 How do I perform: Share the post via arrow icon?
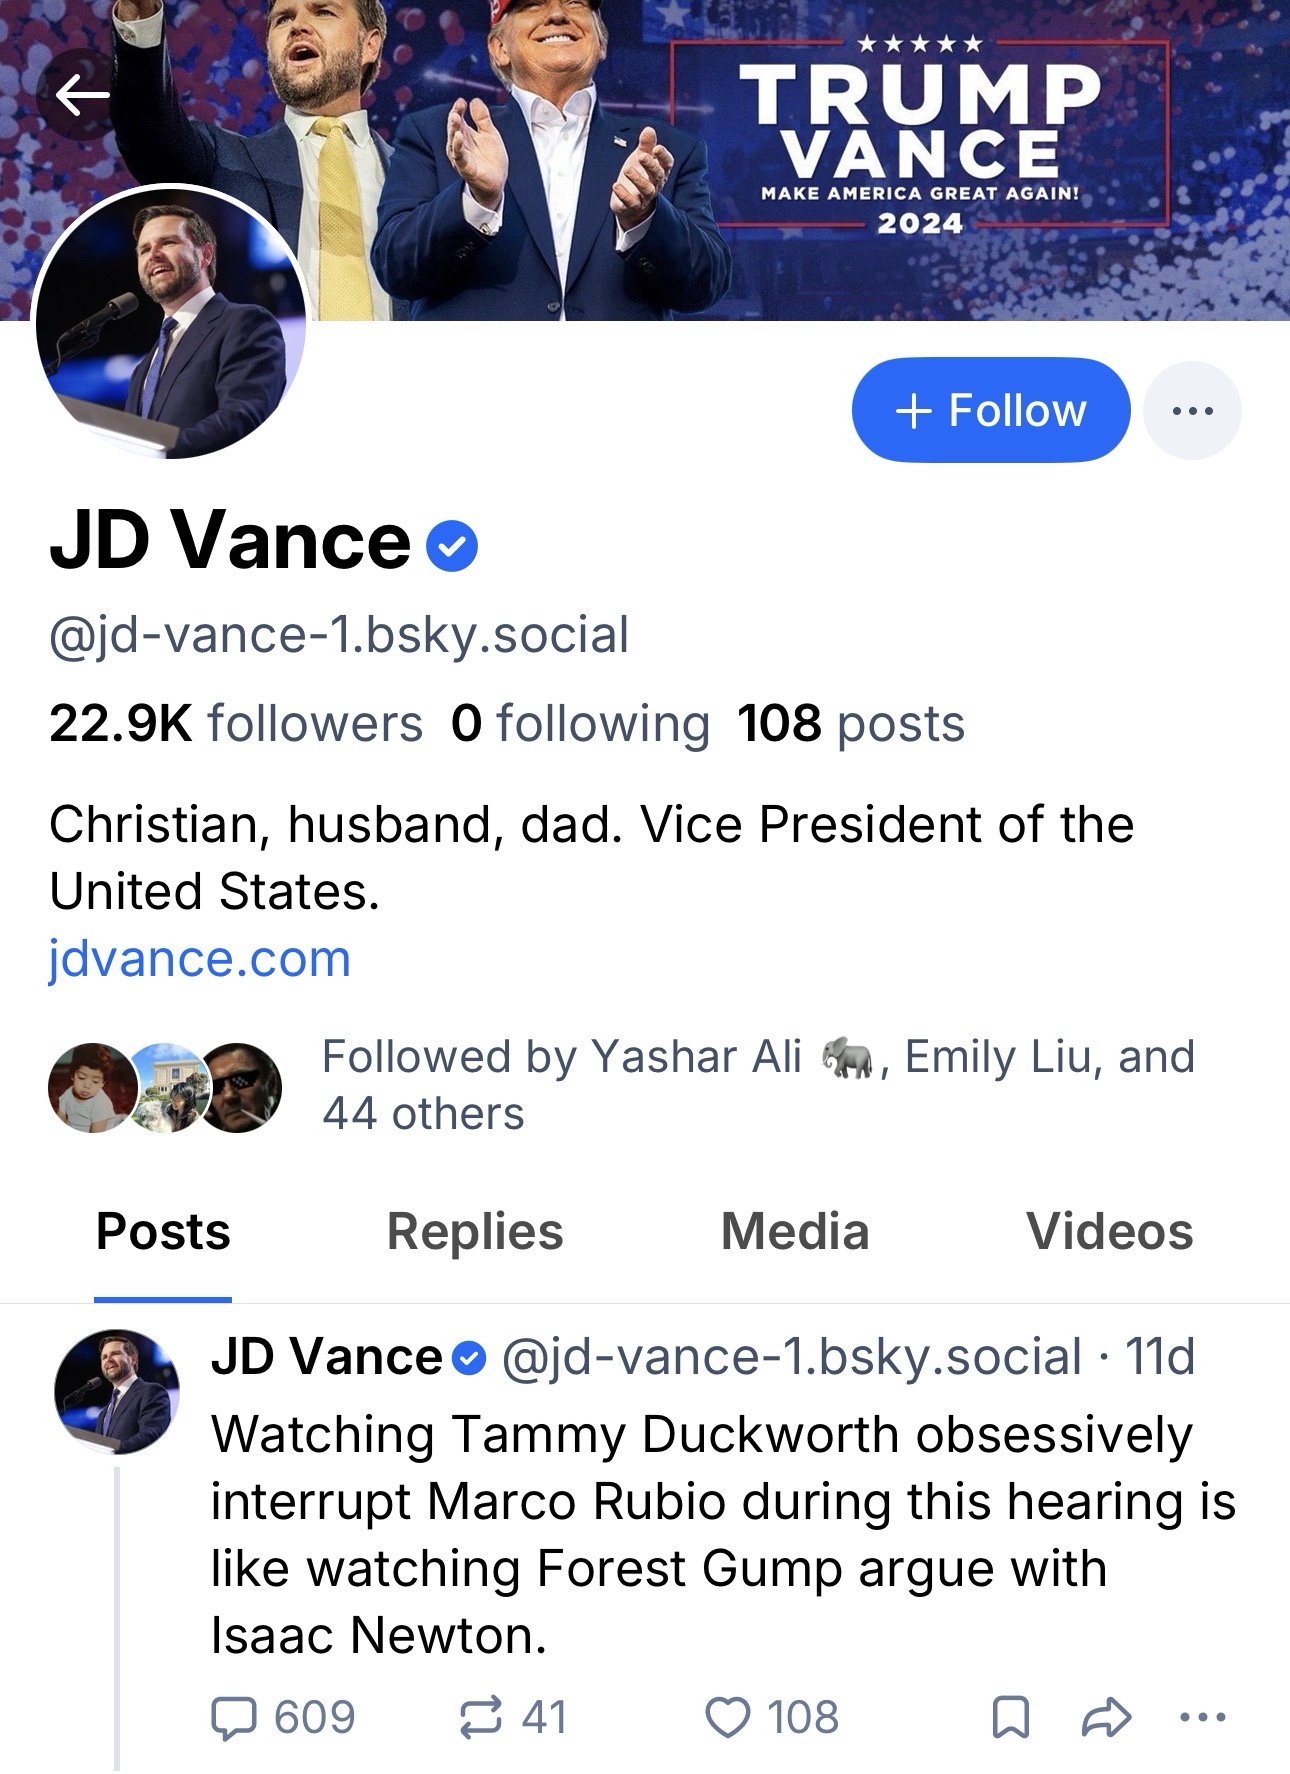(x=1106, y=1718)
